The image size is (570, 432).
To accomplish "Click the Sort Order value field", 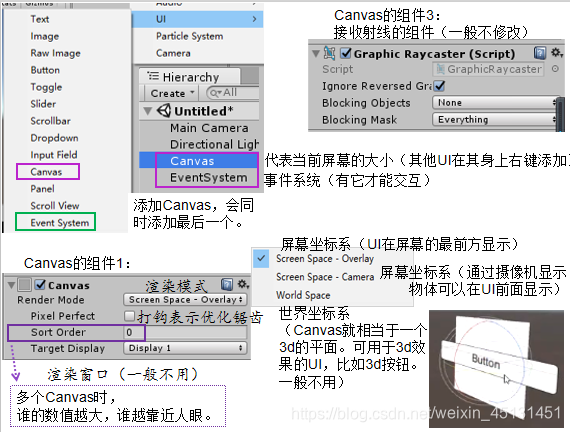I will (185, 332).
